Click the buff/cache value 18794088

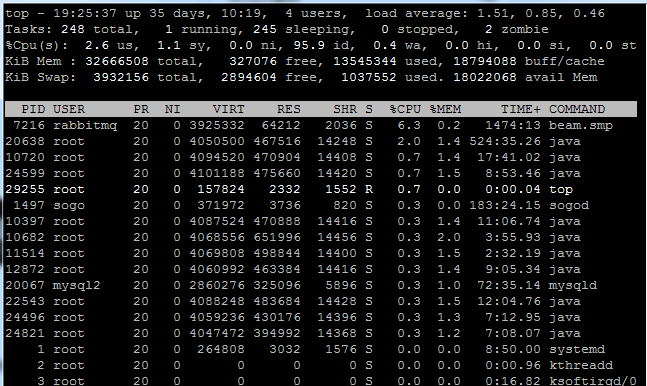tap(485, 61)
